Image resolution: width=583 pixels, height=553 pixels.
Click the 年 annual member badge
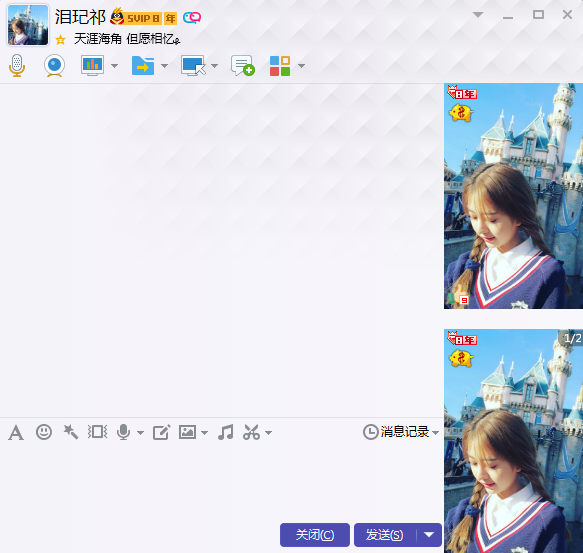pos(170,18)
